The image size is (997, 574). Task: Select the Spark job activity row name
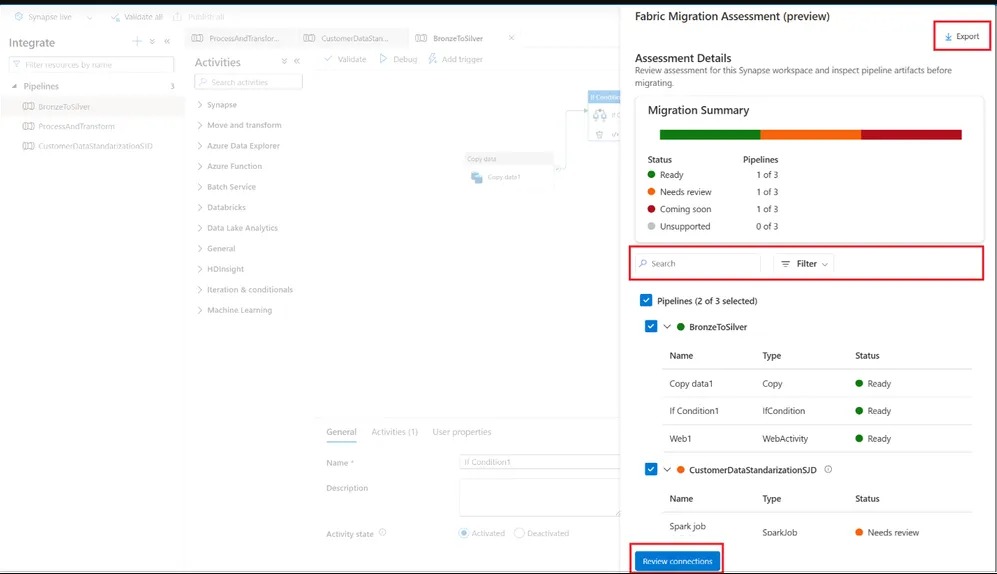pos(687,526)
